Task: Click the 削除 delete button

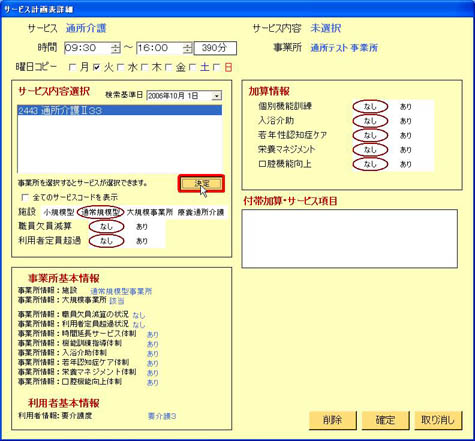Action: click(332, 420)
